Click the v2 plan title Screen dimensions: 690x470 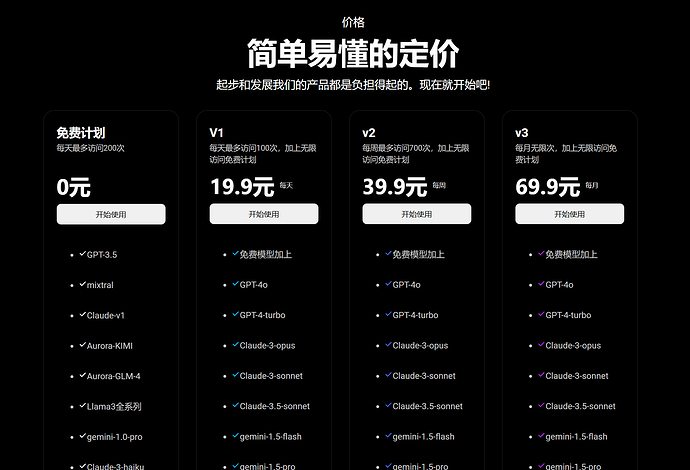pos(369,132)
